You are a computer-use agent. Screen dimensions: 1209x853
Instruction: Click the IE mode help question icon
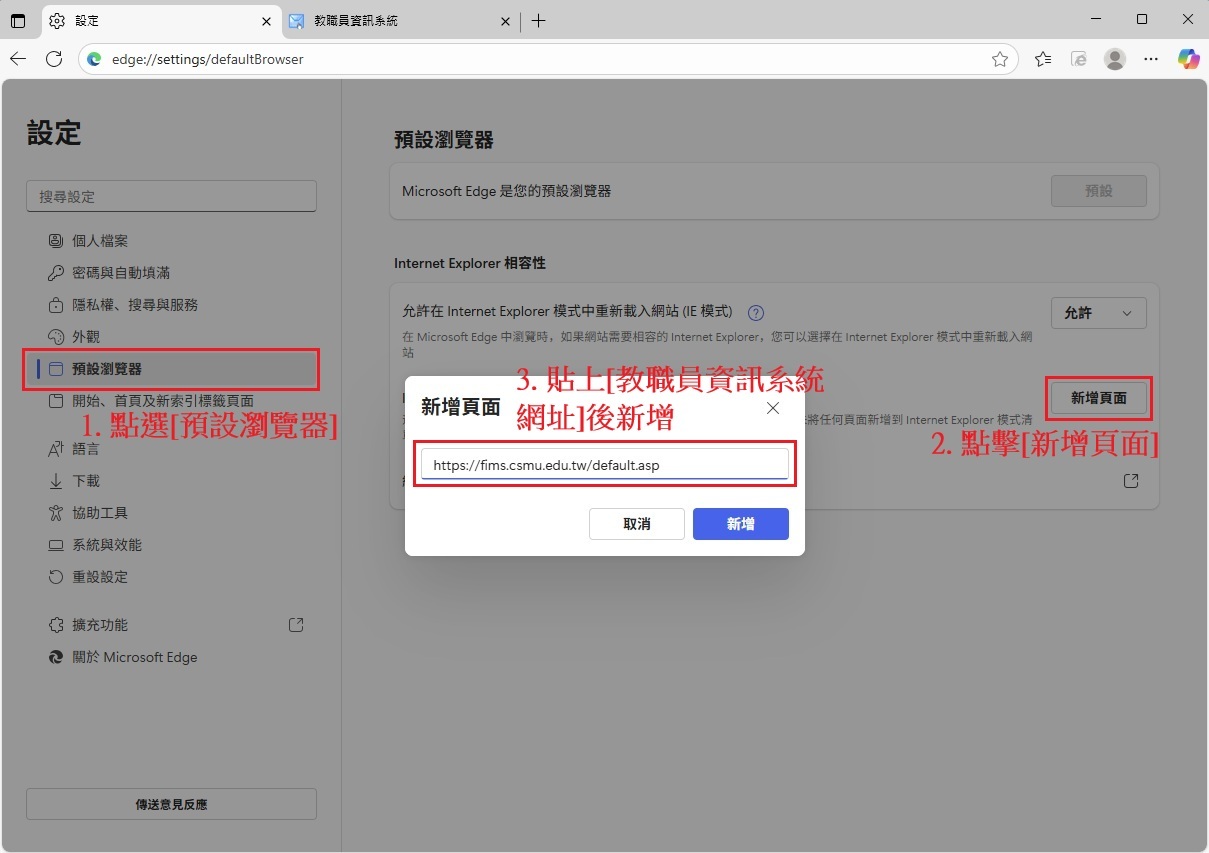pyautogui.click(x=756, y=313)
